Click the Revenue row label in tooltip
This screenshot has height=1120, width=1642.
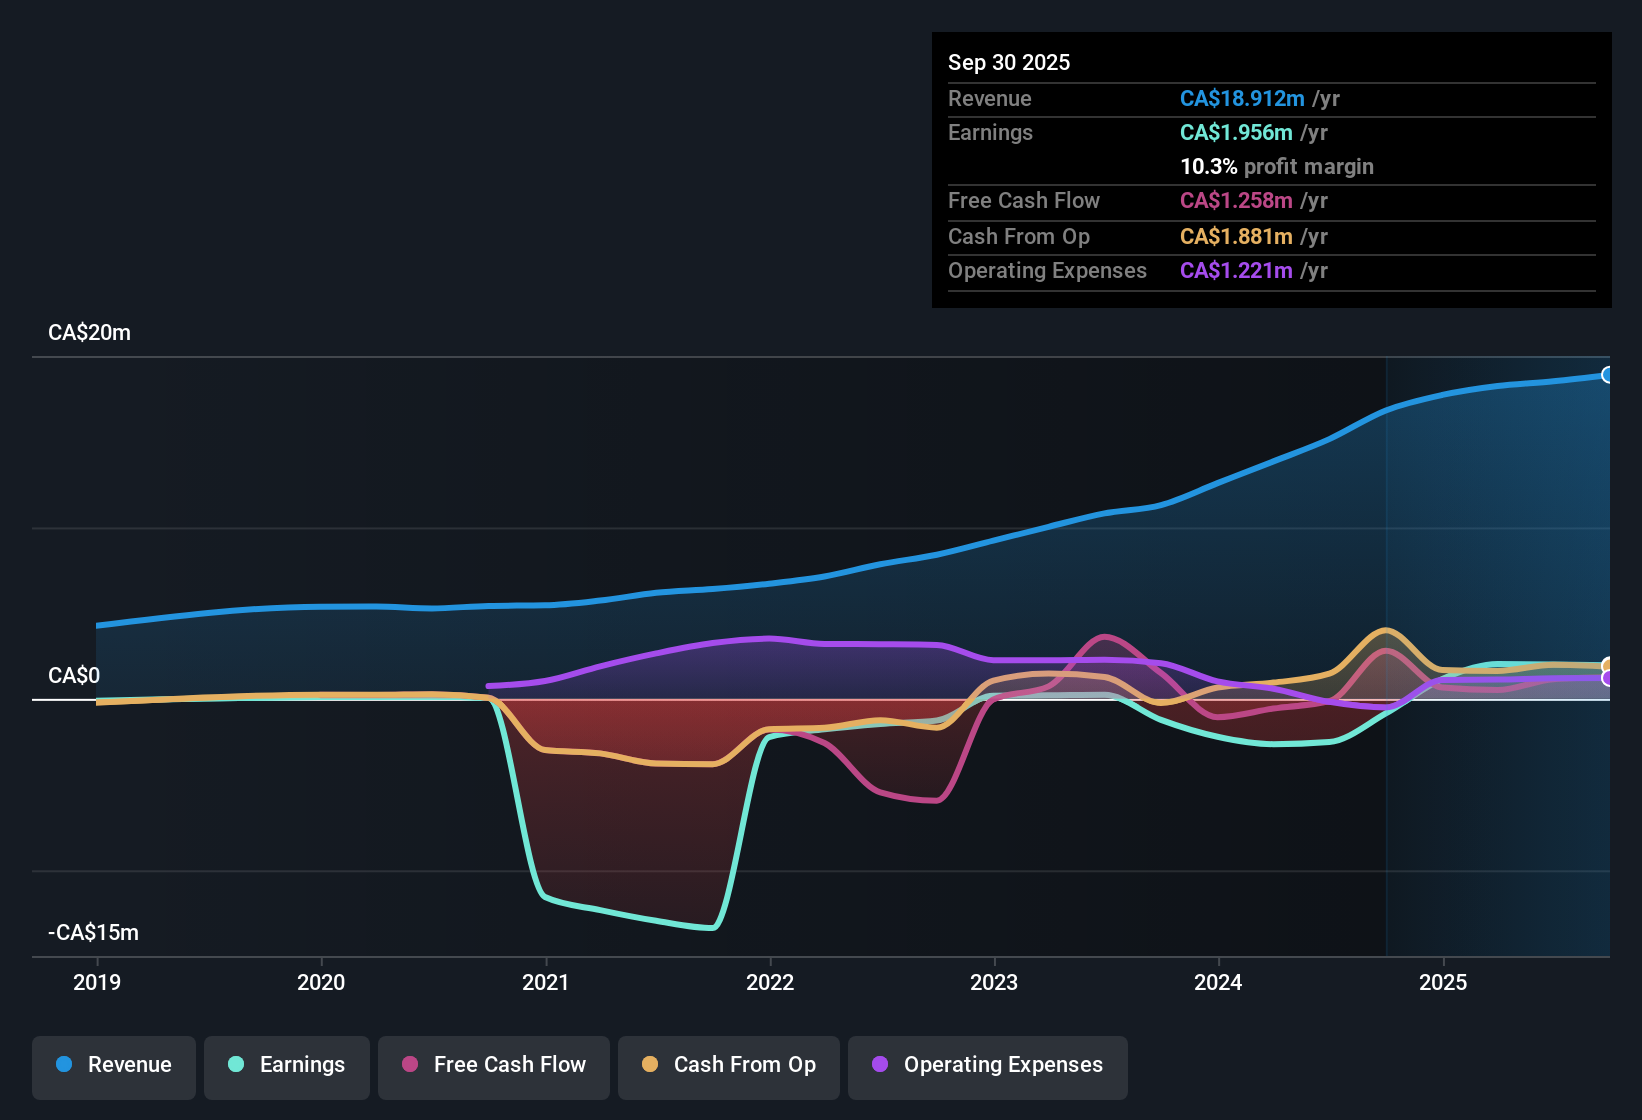tap(990, 98)
